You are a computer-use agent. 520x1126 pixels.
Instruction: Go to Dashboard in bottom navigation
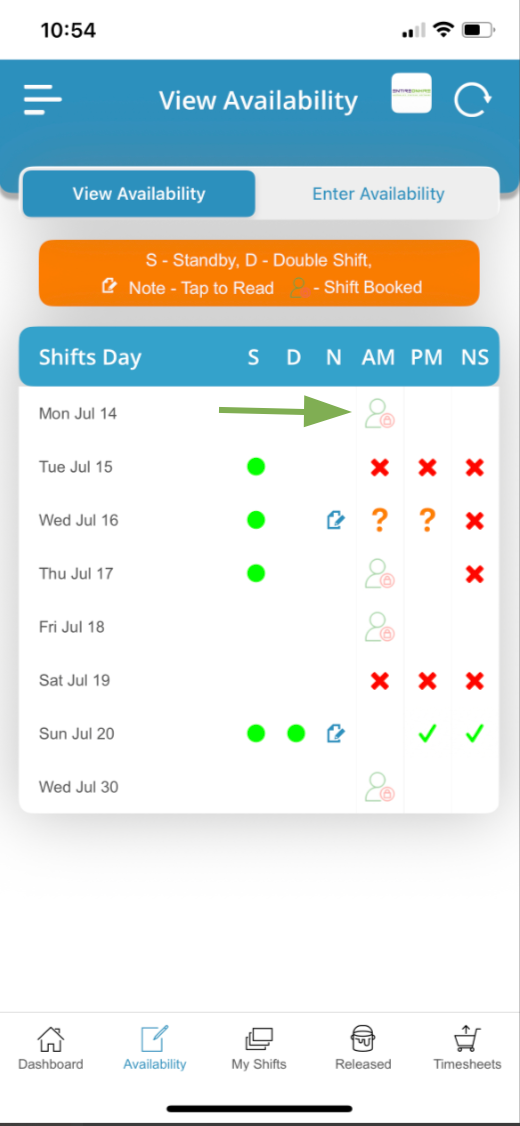pyautogui.click(x=50, y=1048)
